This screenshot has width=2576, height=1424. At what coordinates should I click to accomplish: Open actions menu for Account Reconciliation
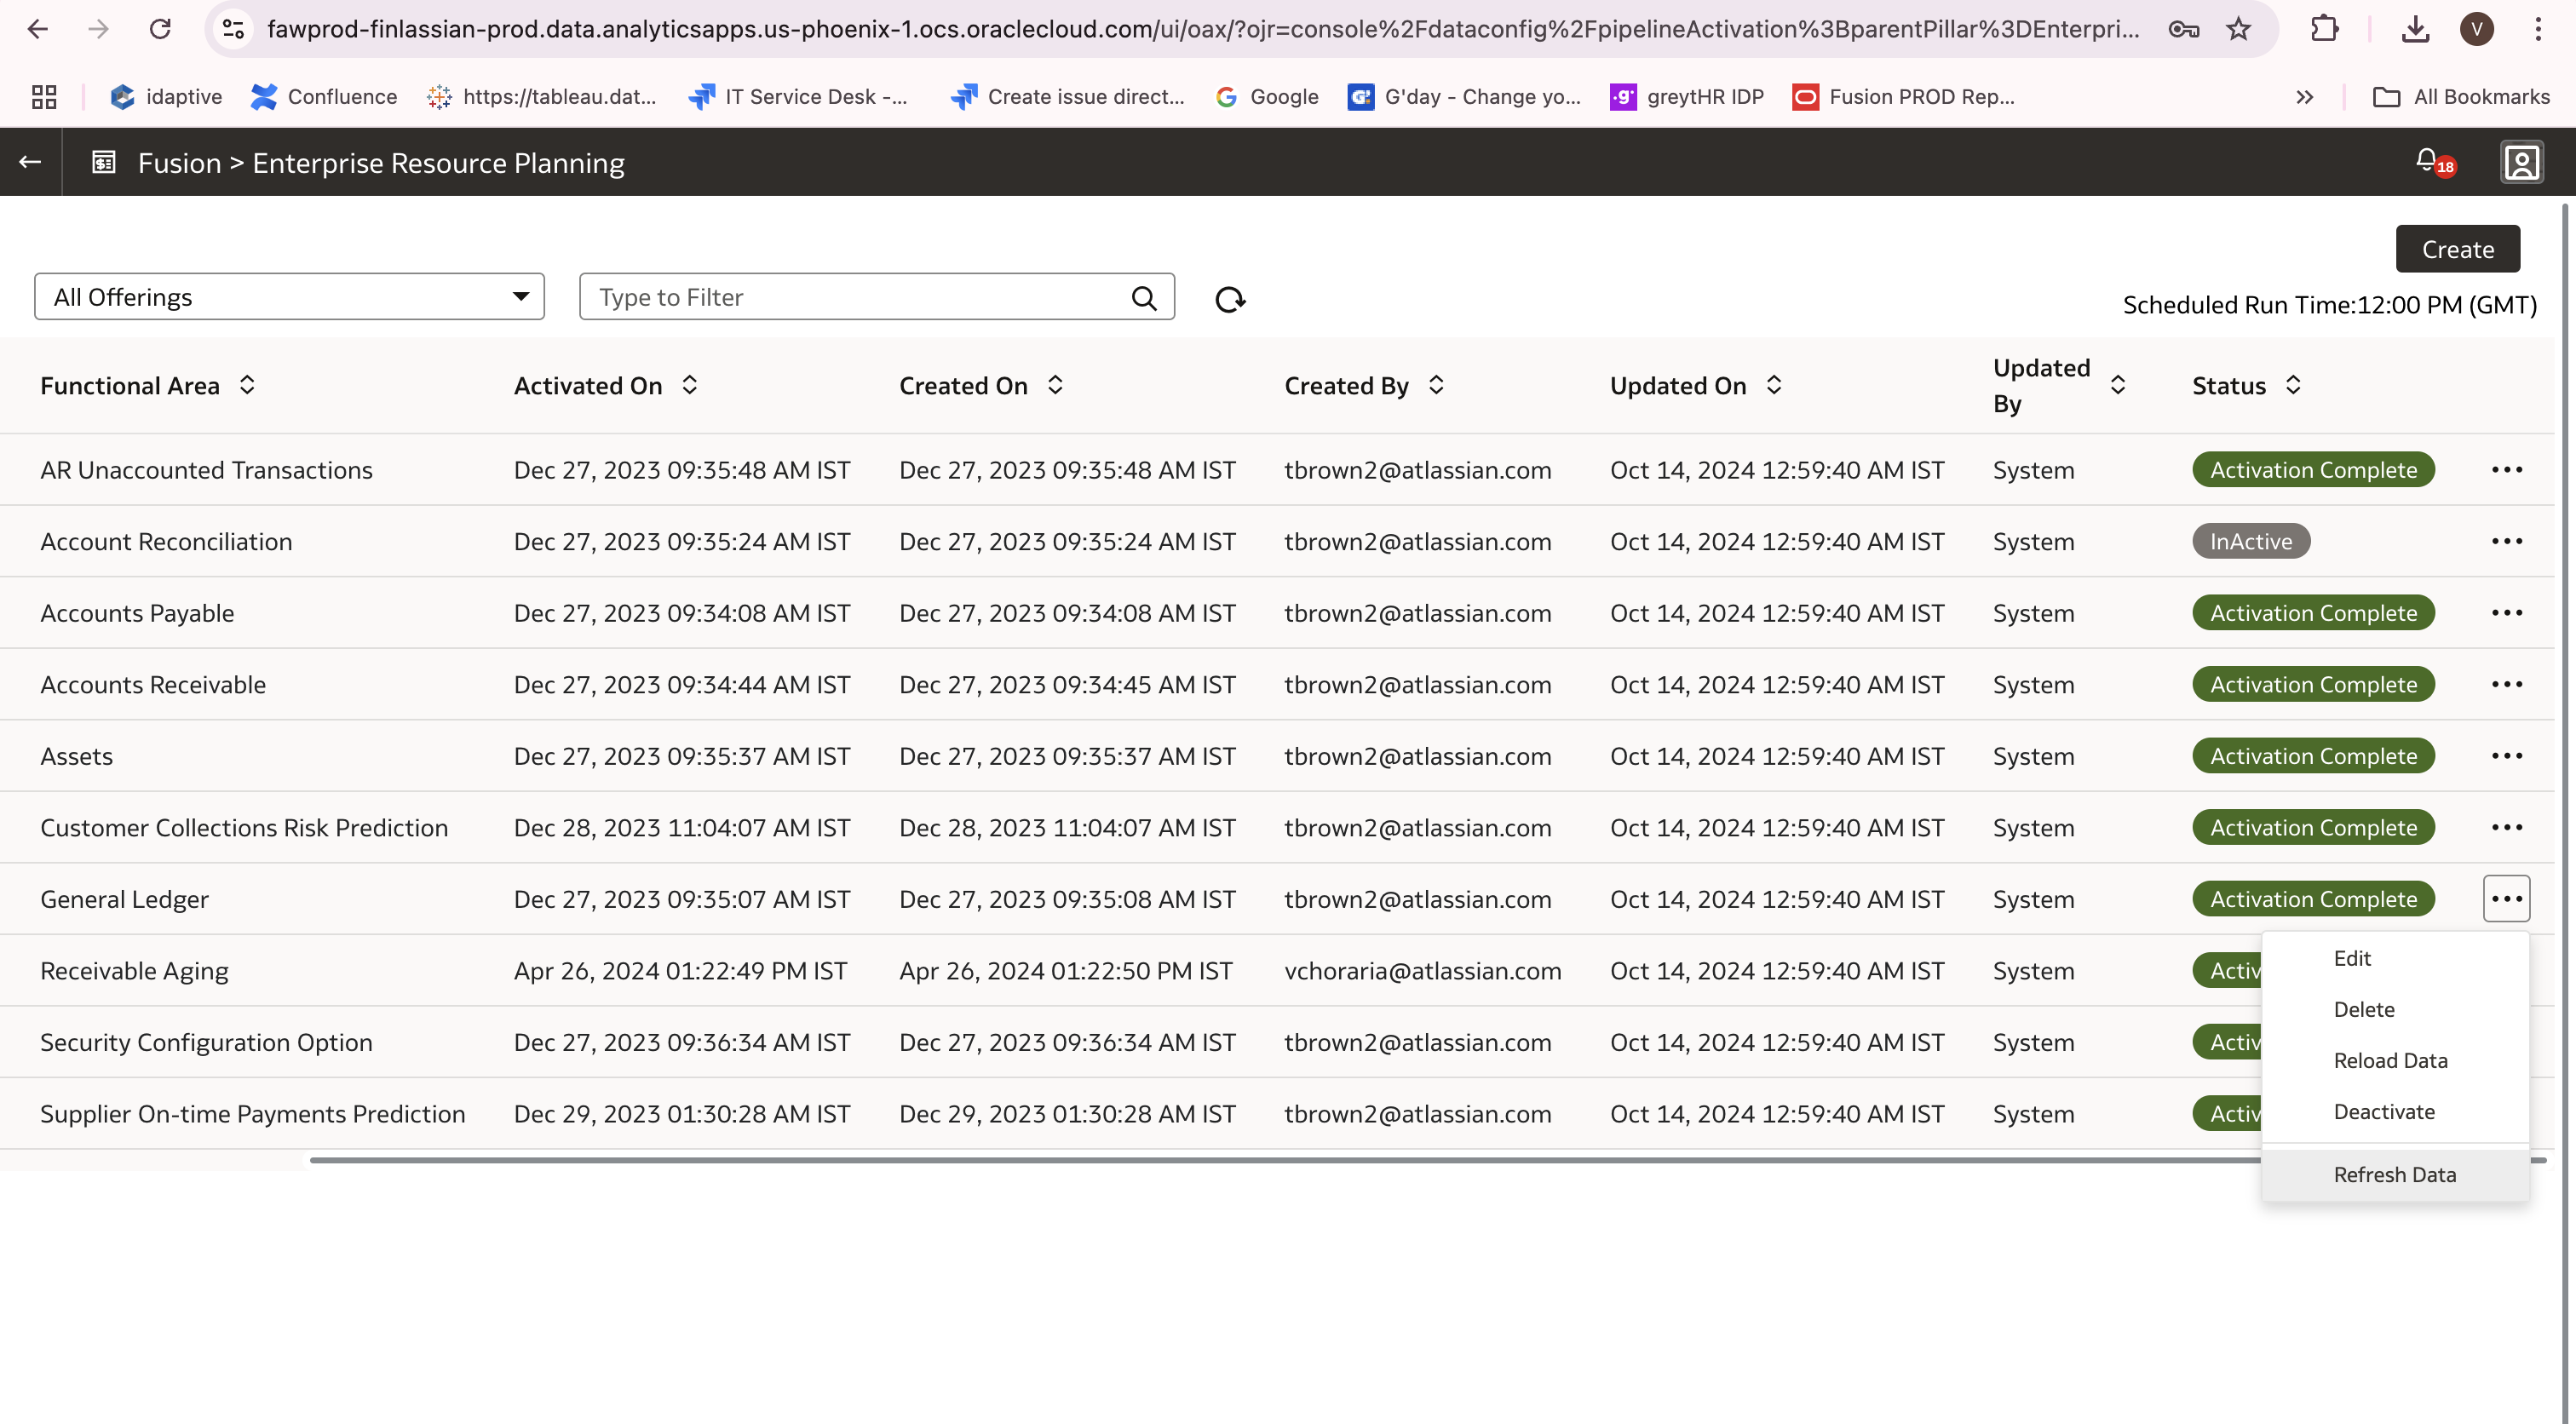2506,541
